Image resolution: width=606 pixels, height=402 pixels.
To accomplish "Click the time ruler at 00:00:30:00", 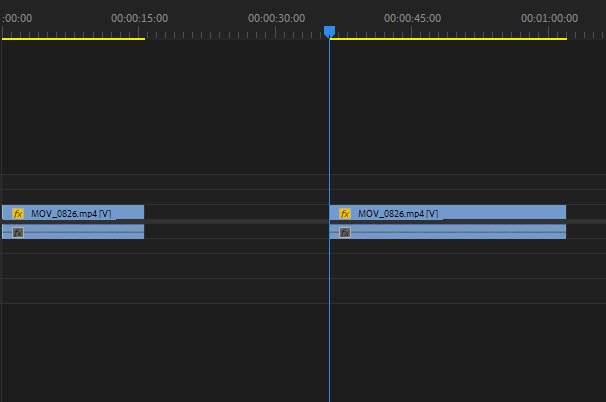I will tap(276, 18).
